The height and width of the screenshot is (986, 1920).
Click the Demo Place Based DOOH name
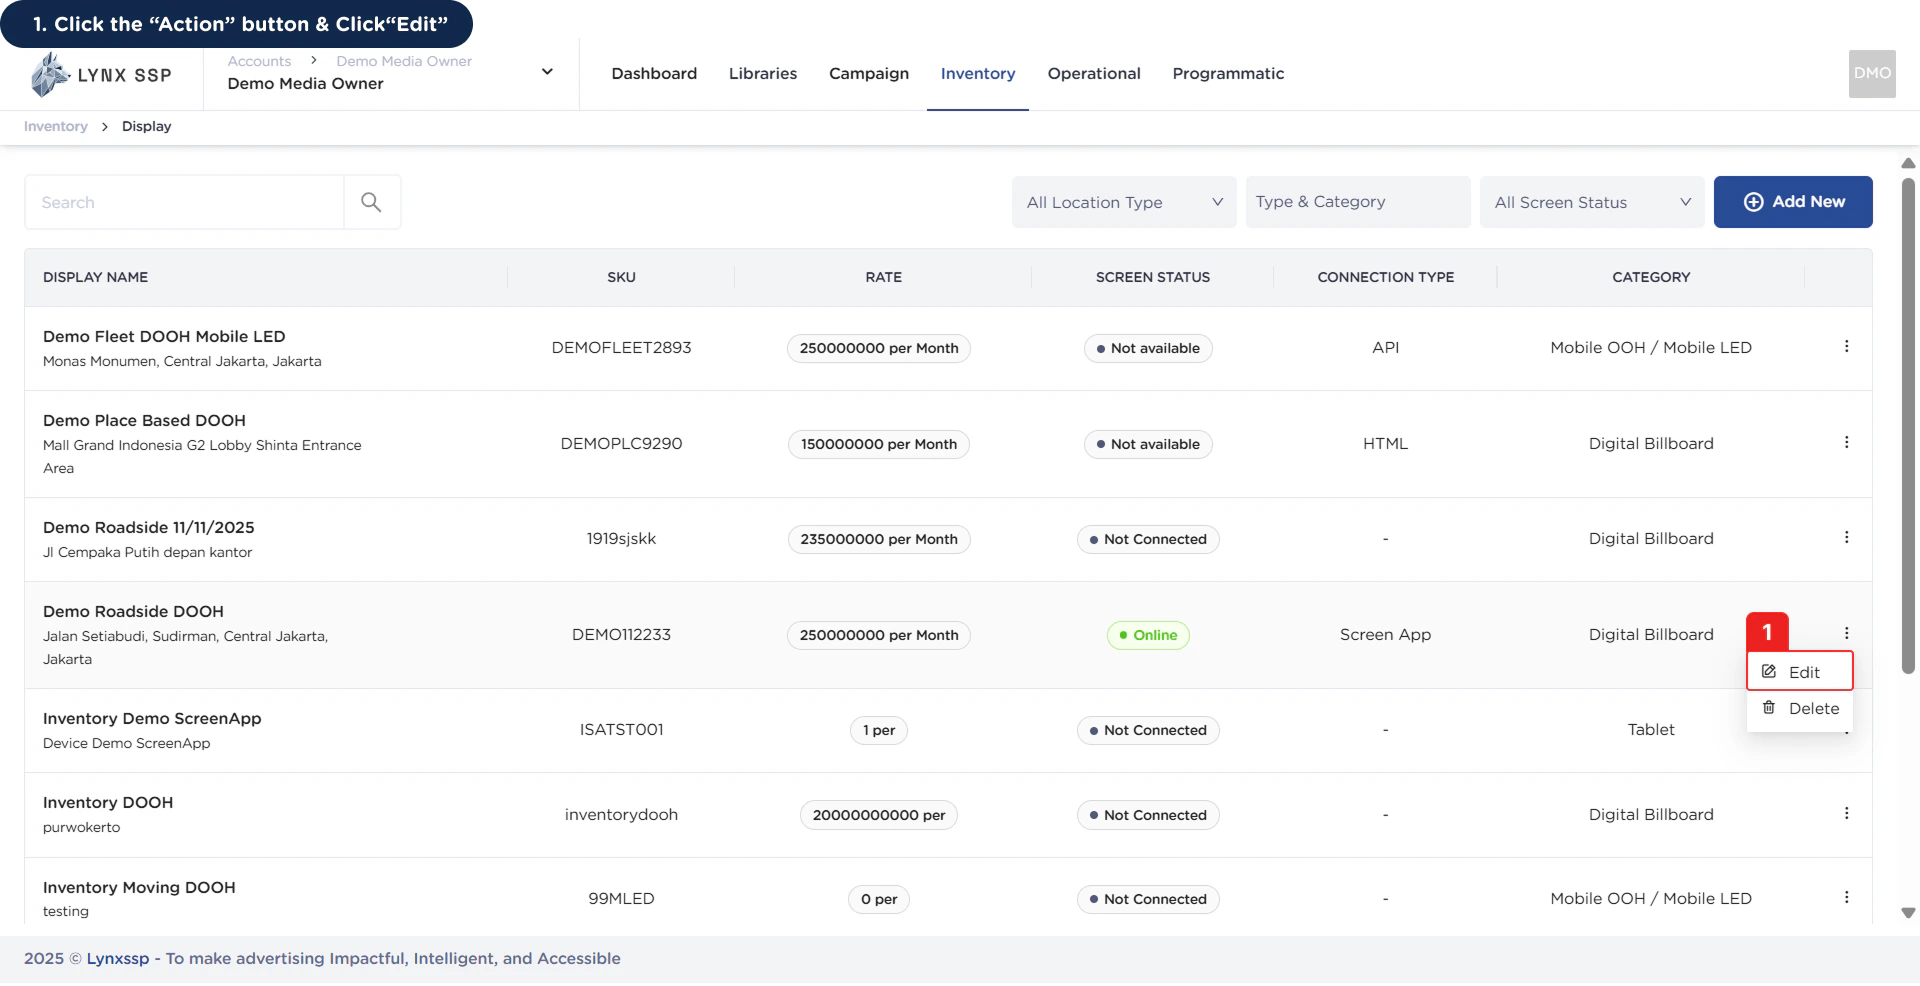144,421
